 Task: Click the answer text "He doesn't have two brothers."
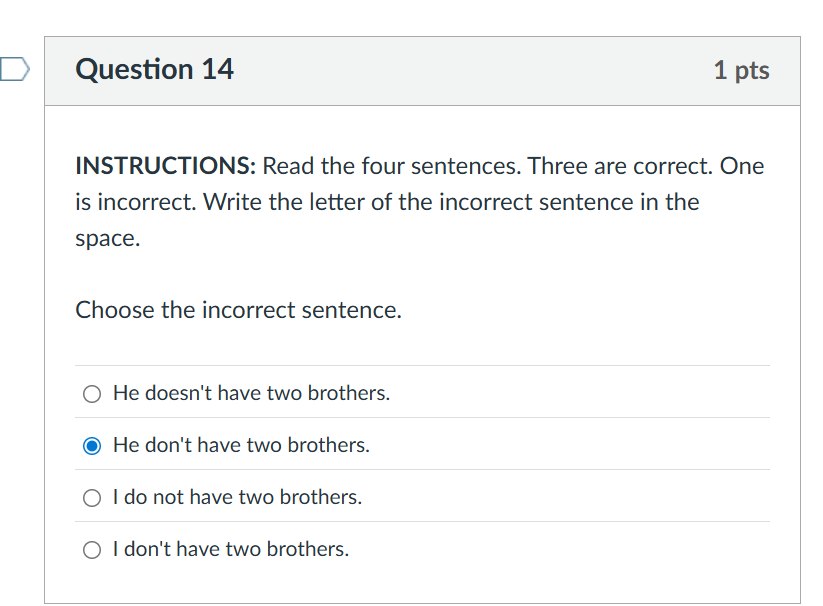click(x=251, y=393)
